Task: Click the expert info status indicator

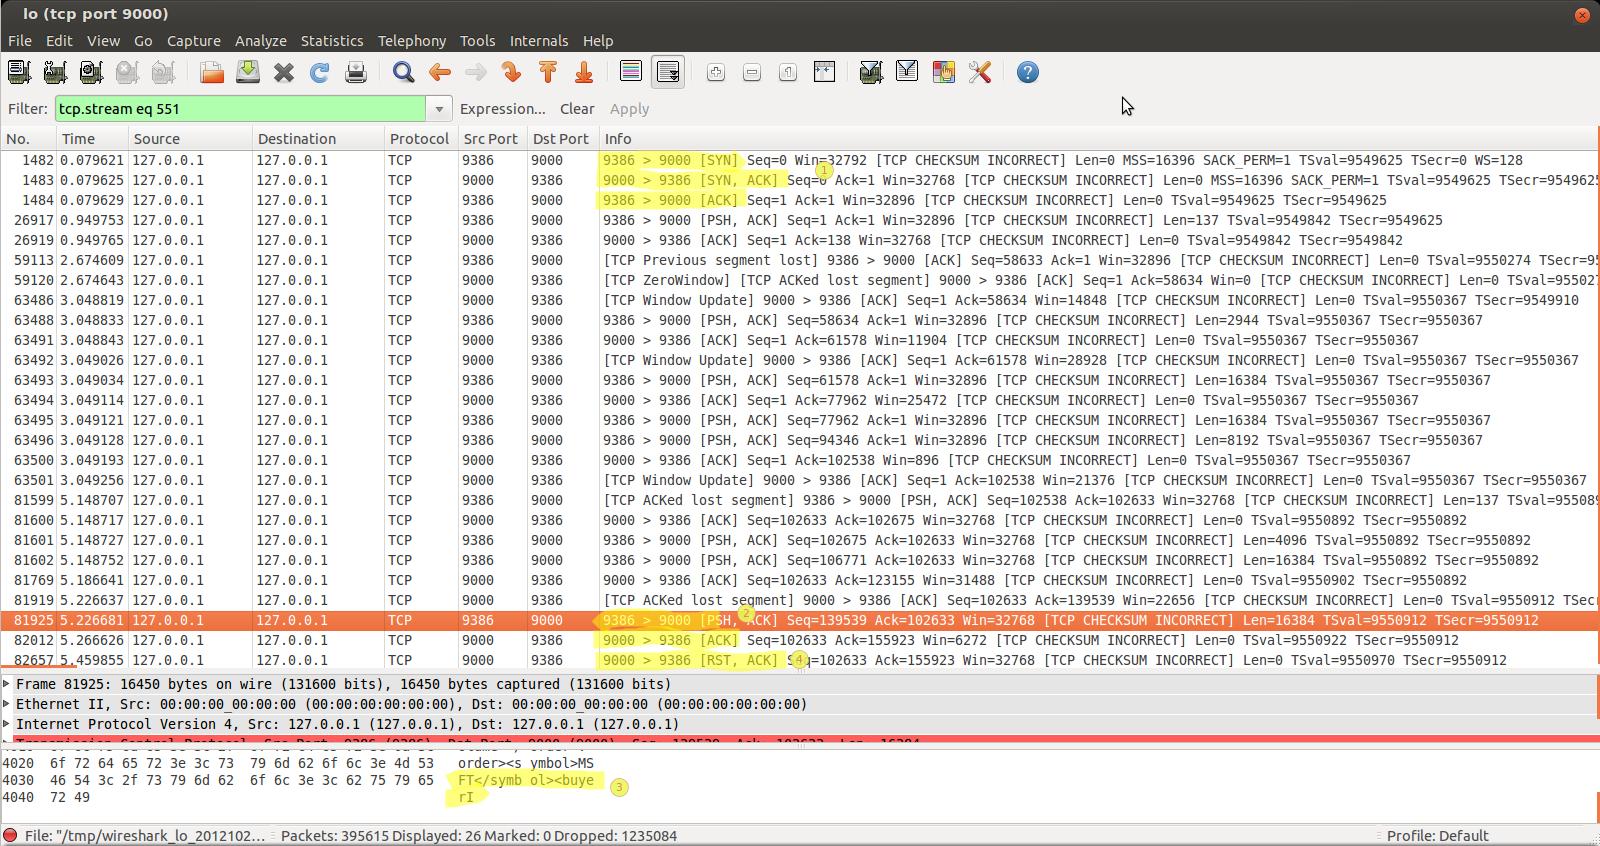Action: (x=9, y=836)
